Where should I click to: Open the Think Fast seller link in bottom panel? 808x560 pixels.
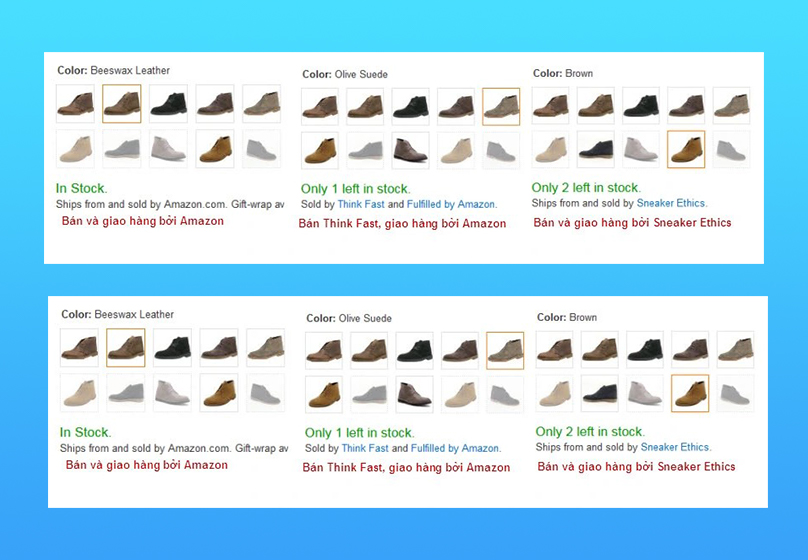pos(365,449)
